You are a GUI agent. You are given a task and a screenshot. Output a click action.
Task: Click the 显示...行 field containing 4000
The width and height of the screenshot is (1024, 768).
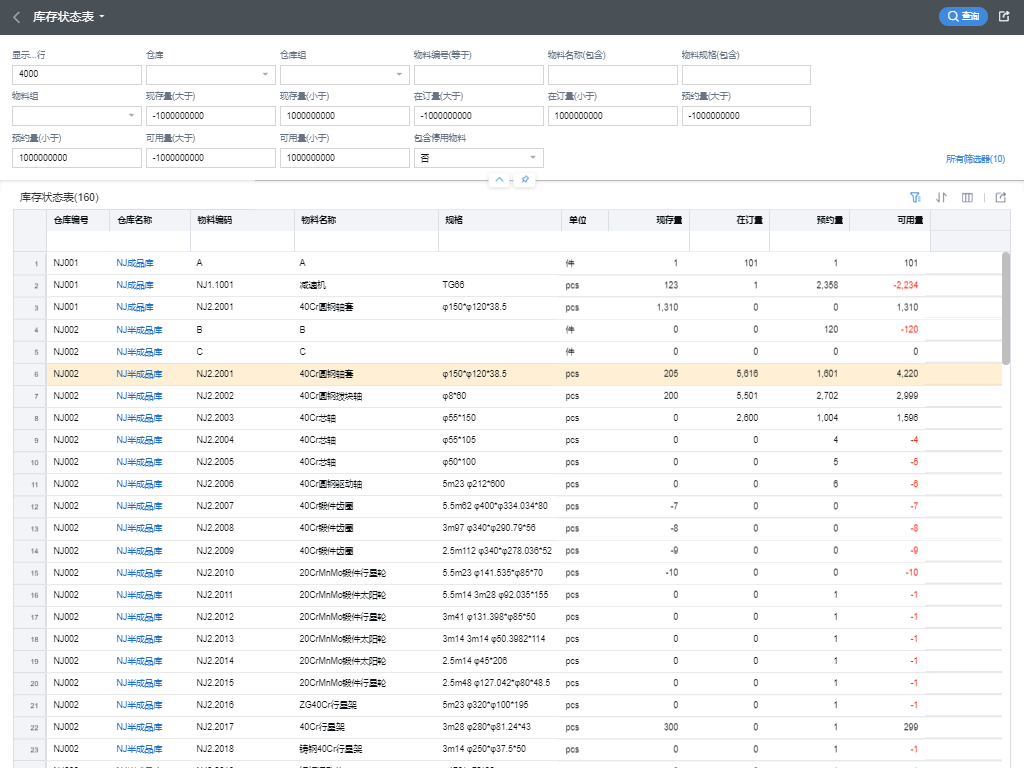pos(76,74)
